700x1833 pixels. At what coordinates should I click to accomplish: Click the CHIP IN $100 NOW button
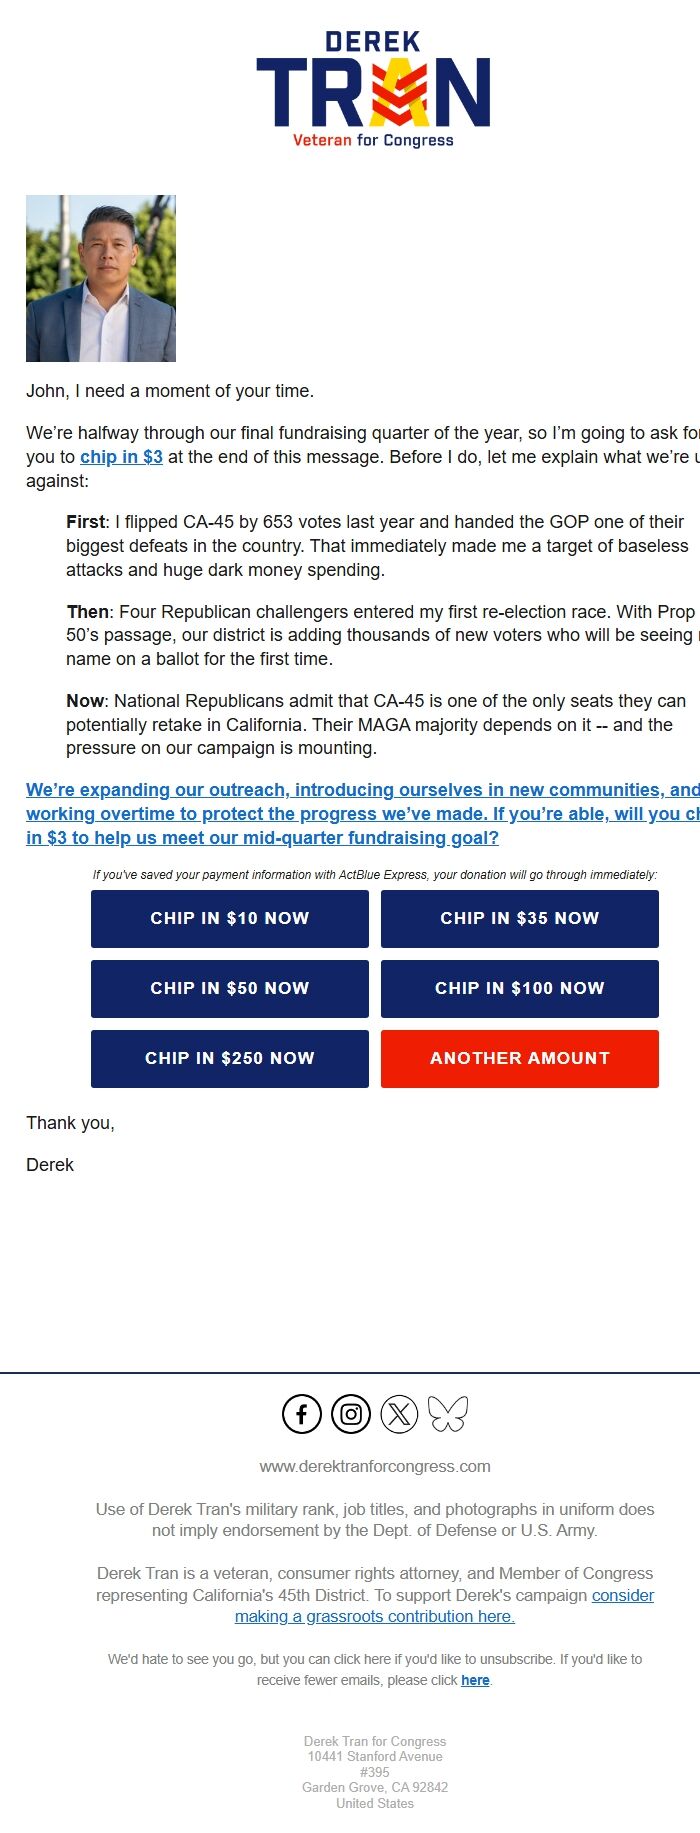(x=519, y=988)
